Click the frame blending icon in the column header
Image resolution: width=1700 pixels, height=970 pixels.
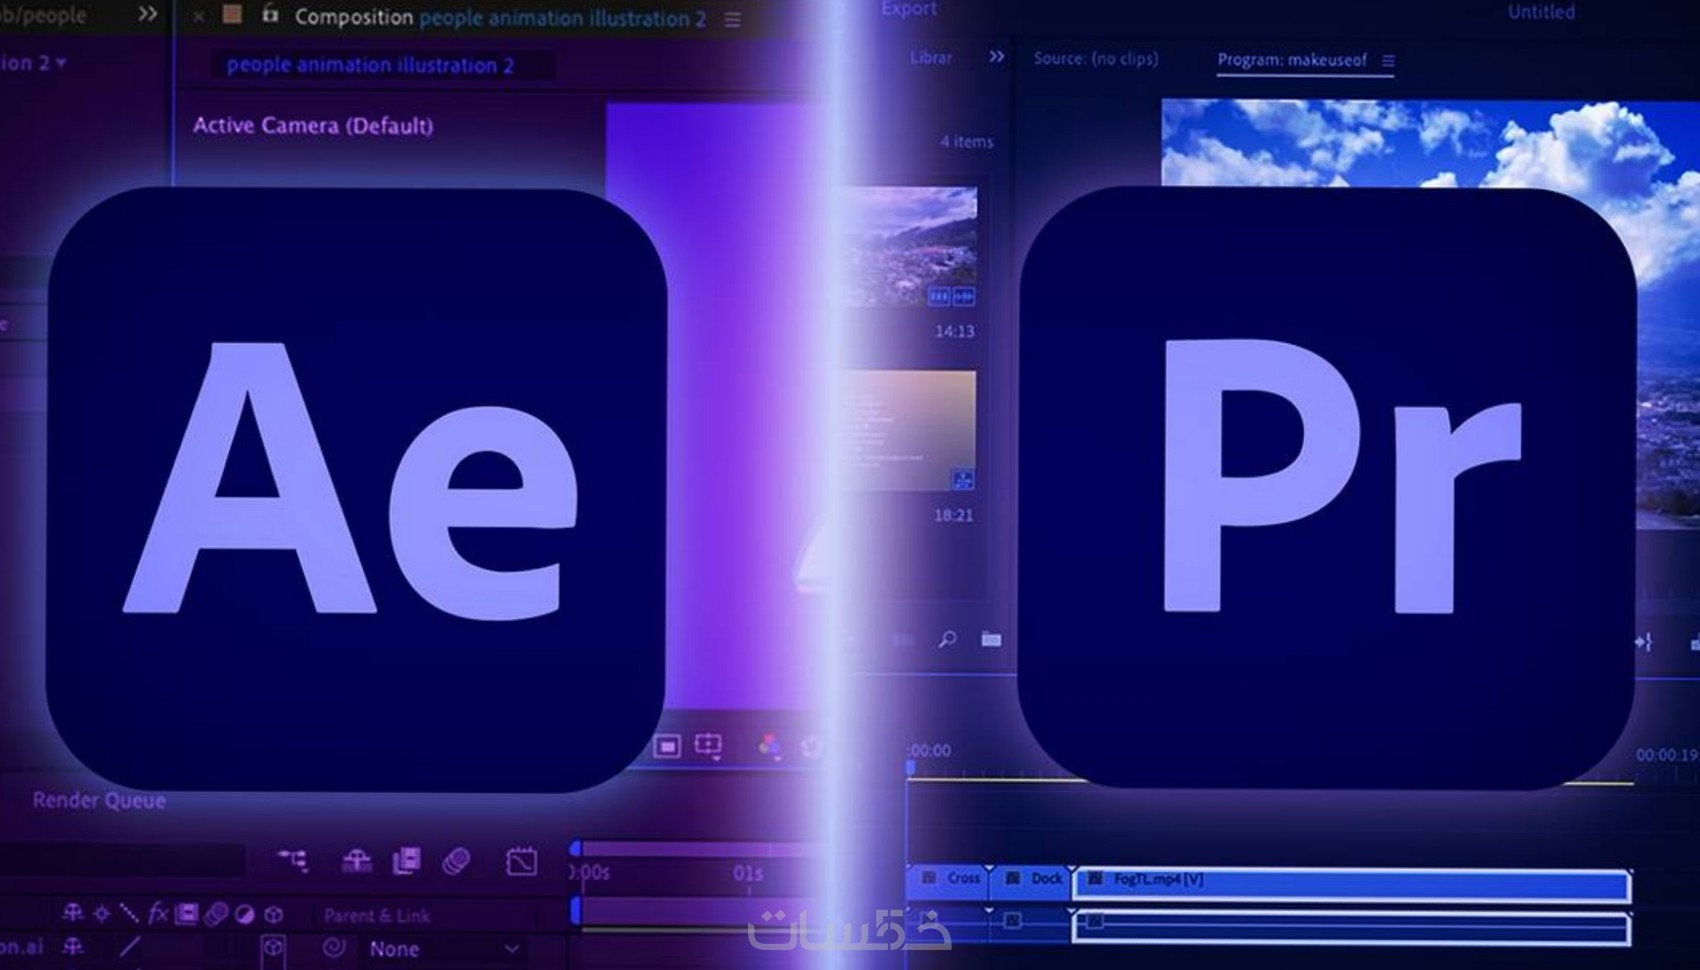[x=187, y=914]
